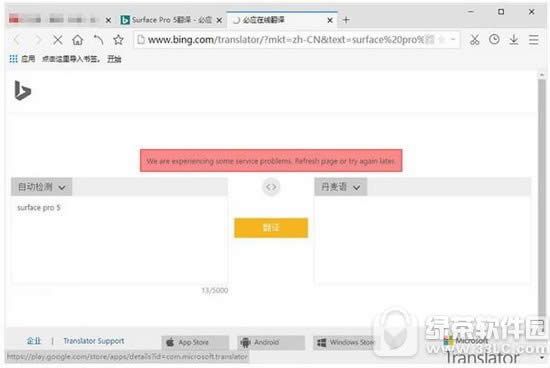Click the 13/5000 character counter
The image size is (550, 368).
215,290
